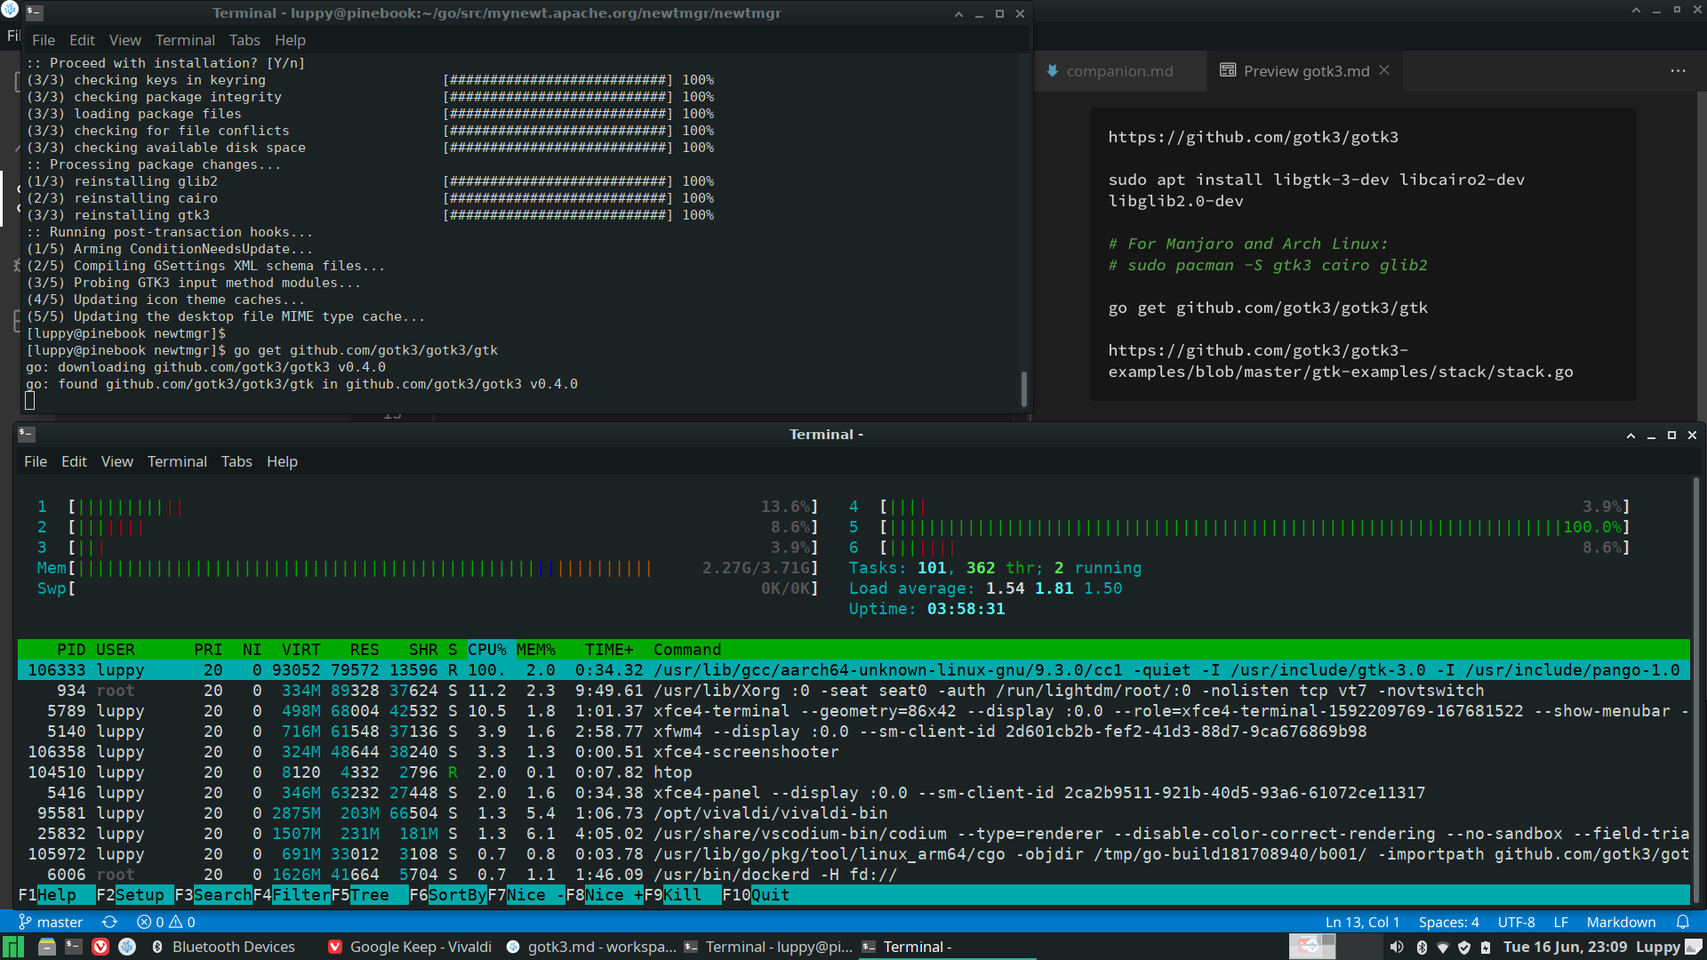Click the Wi-Fi network tray icon
The height and width of the screenshot is (960, 1707).
1443,947
